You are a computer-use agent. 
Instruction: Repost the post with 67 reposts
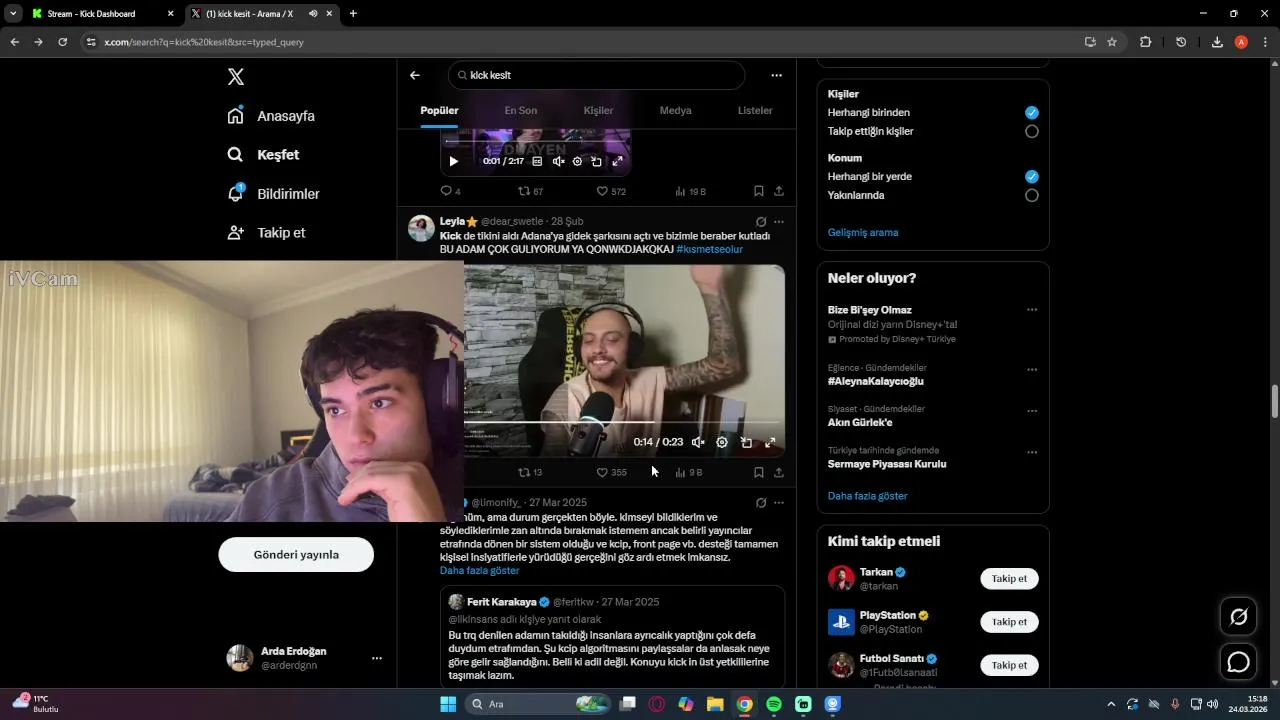(530, 191)
